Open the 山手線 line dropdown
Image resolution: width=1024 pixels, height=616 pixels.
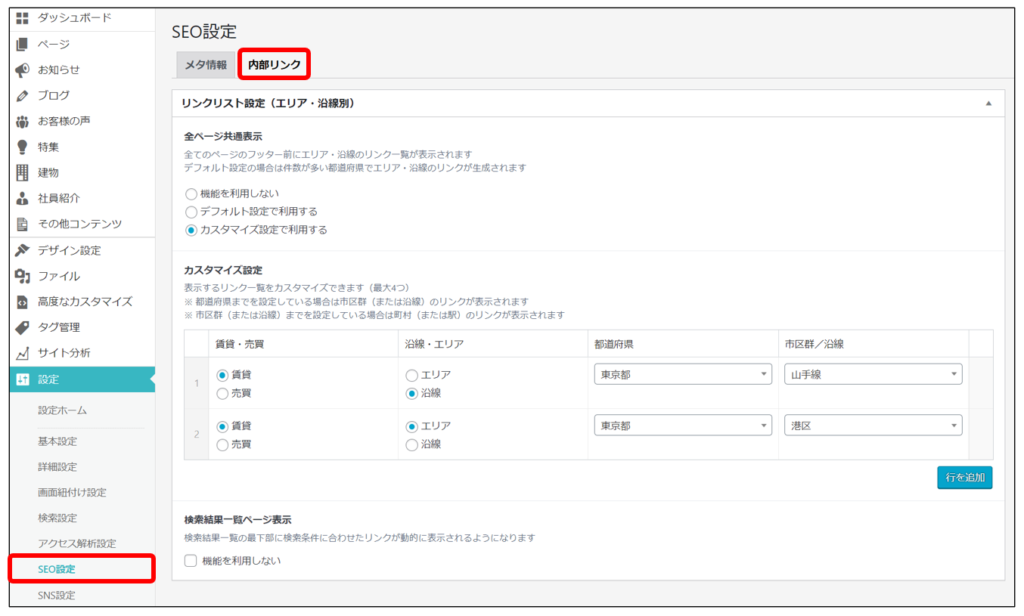point(873,374)
